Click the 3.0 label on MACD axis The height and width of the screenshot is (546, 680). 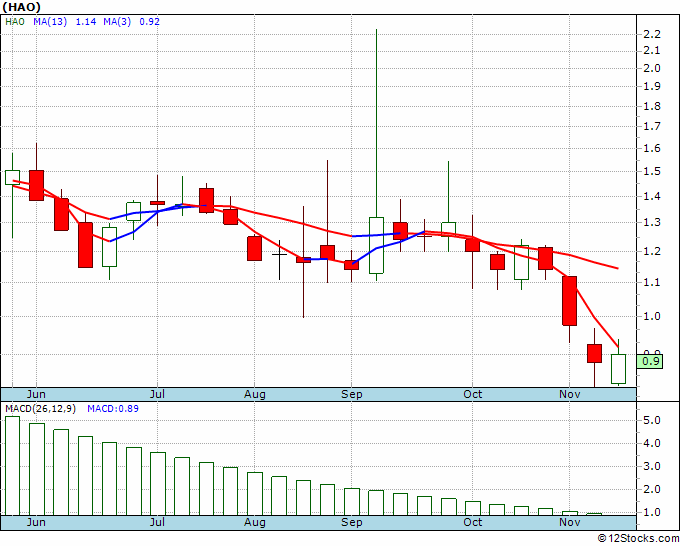[652, 466]
